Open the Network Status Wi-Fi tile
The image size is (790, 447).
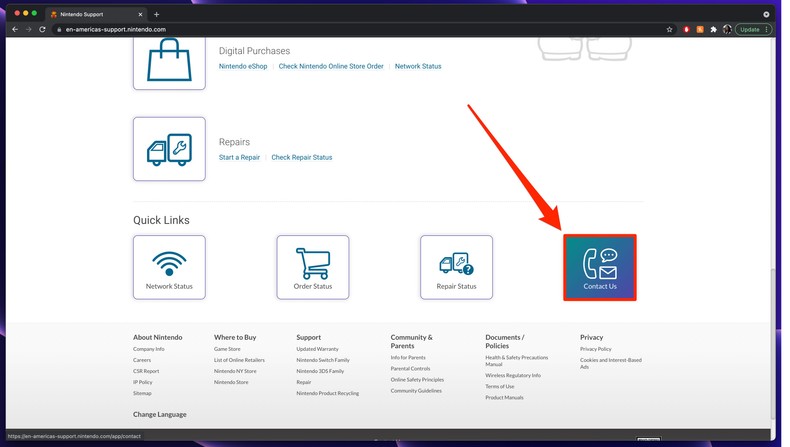169,267
